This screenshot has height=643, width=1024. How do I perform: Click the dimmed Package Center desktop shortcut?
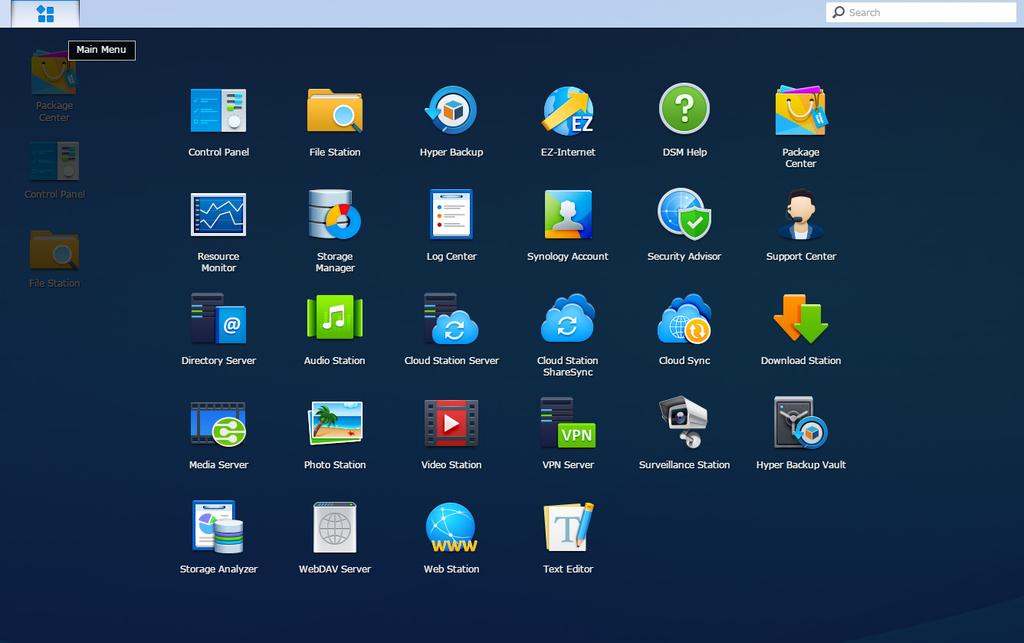point(54,87)
